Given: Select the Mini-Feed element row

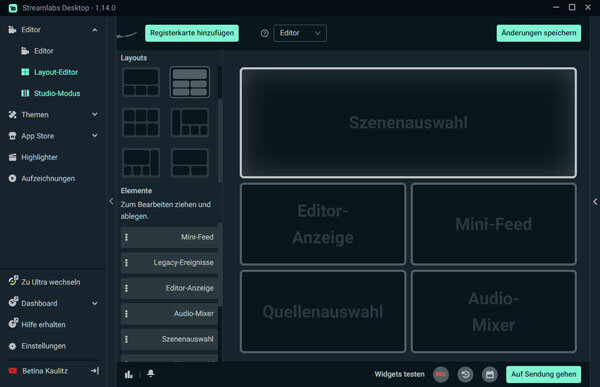Looking at the screenshot, I should pyautogui.click(x=169, y=237).
